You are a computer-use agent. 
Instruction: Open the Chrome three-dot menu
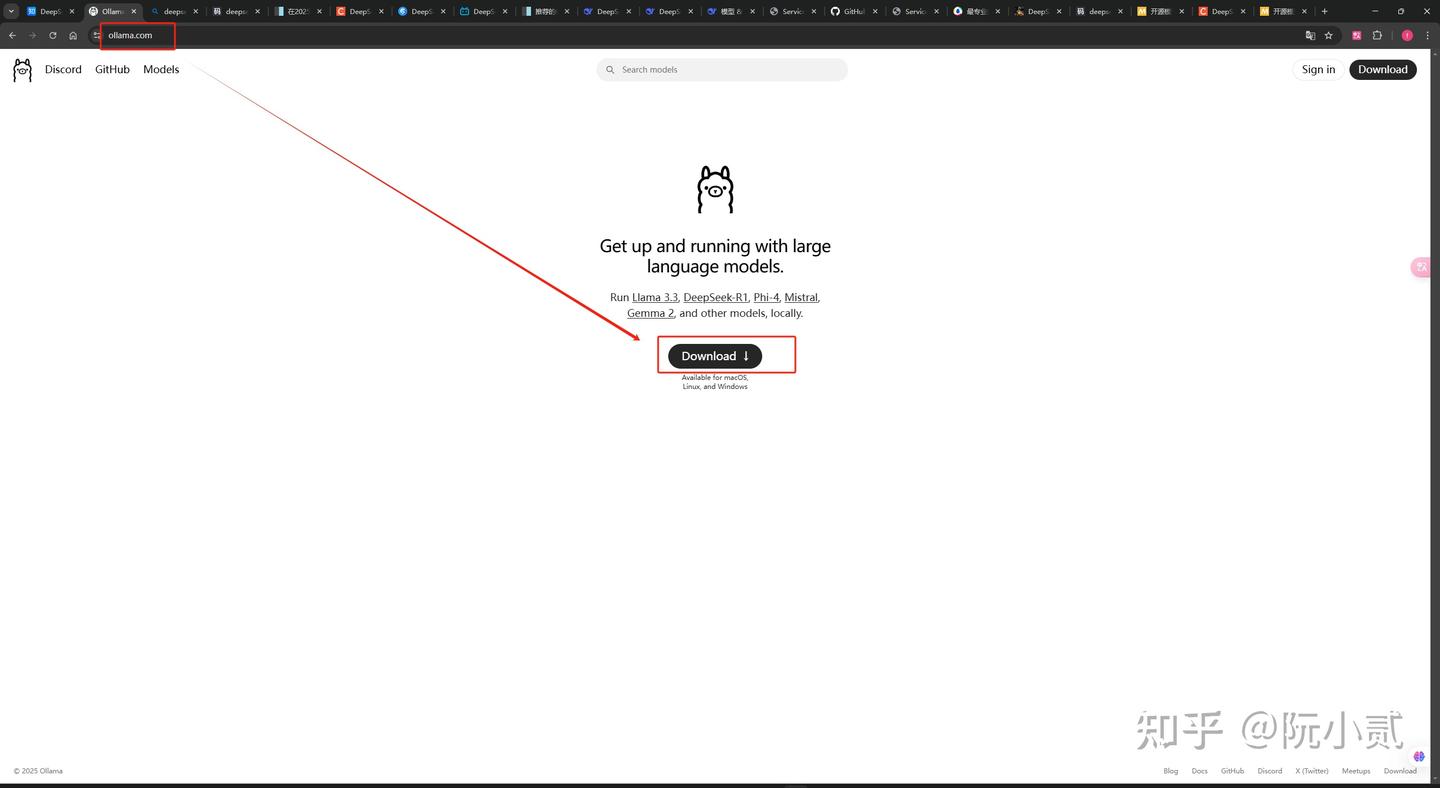click(x=1427, y=35)
